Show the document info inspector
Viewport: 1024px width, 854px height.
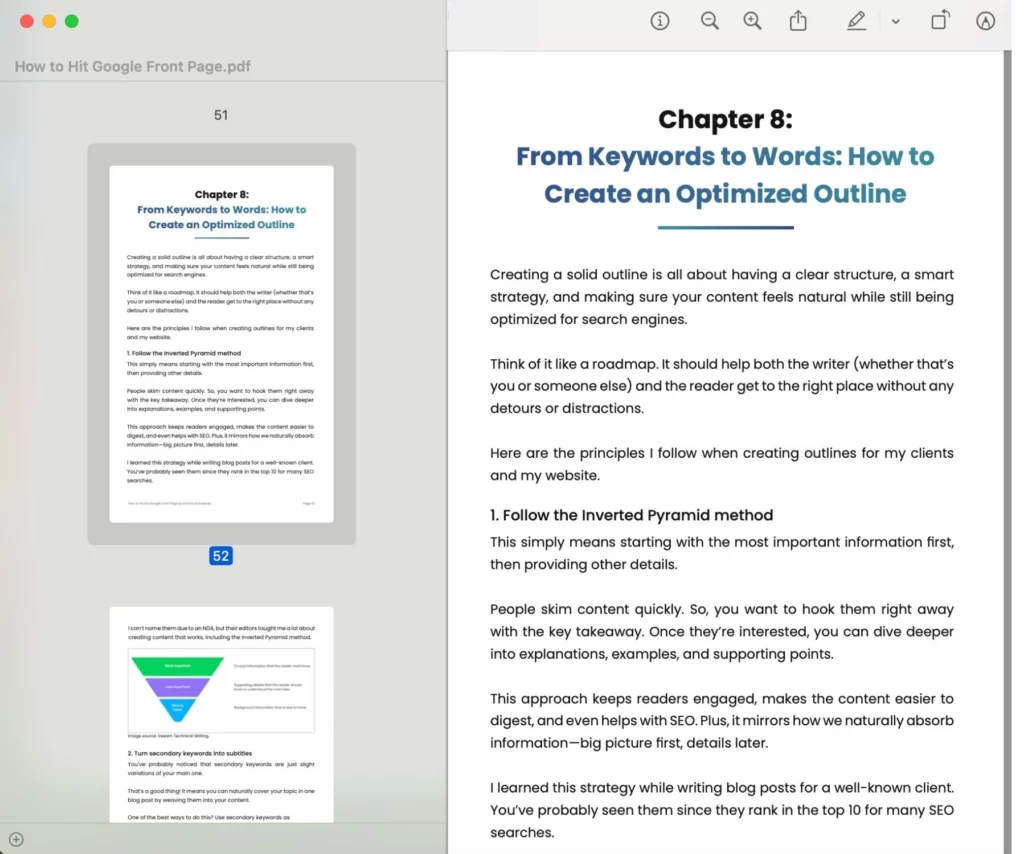(x=660, y=20)
